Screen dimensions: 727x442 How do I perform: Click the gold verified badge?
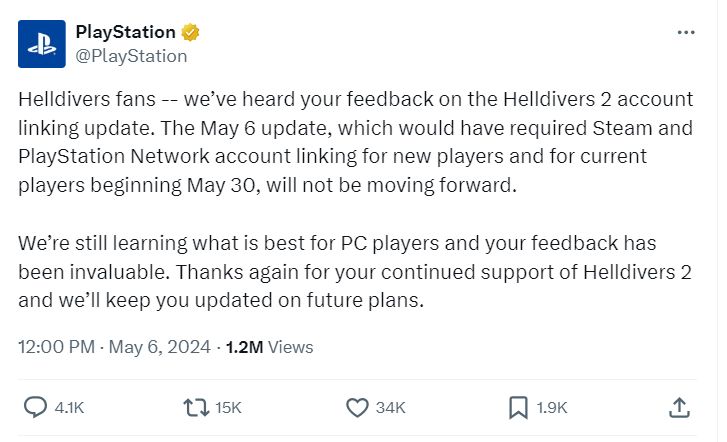pos(190,32)
